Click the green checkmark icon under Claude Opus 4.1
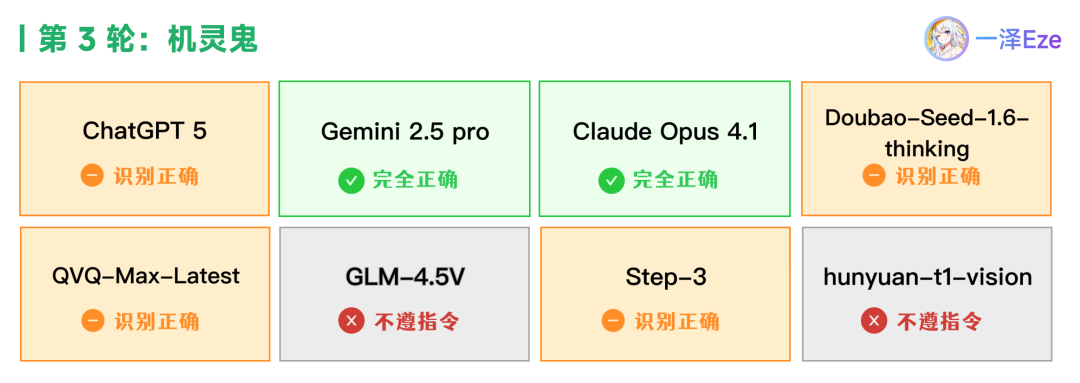The image size is (1080, 383). tap(611, 181)
